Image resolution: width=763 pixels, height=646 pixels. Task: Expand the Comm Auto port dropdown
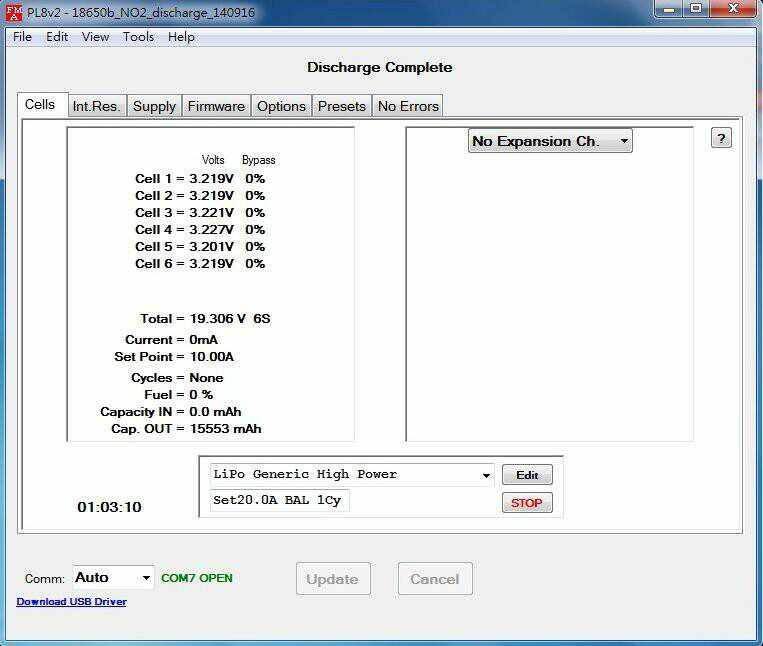tap(113, 577)
